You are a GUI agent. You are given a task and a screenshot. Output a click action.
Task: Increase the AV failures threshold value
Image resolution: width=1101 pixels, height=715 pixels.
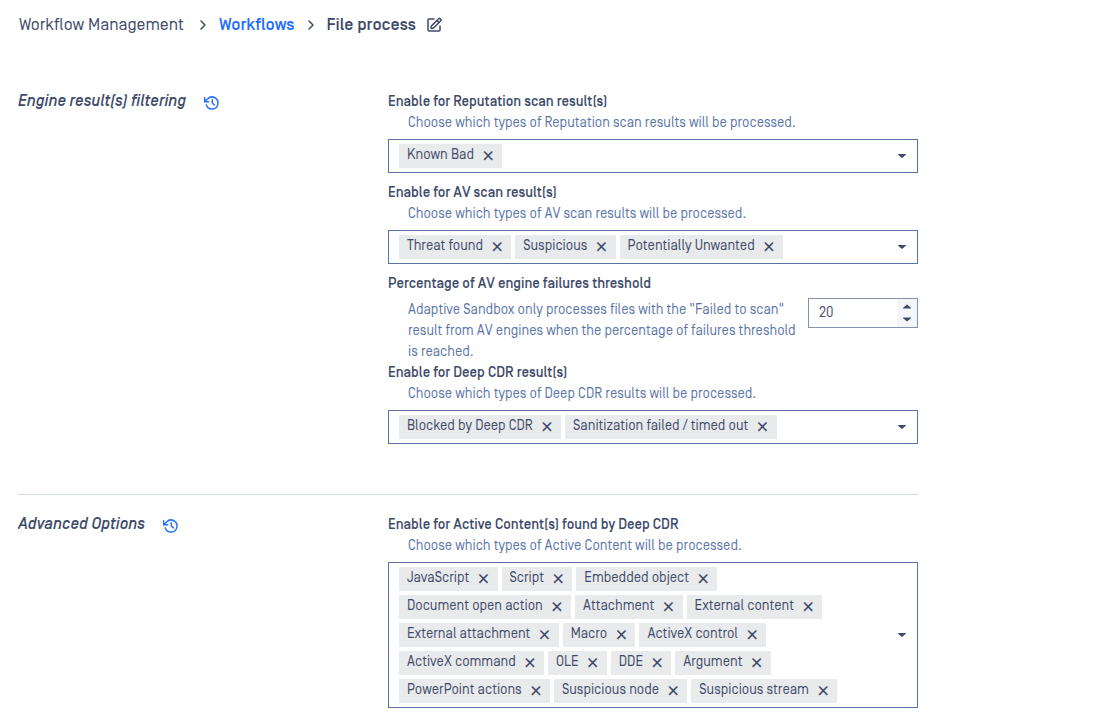pos(906,306)
